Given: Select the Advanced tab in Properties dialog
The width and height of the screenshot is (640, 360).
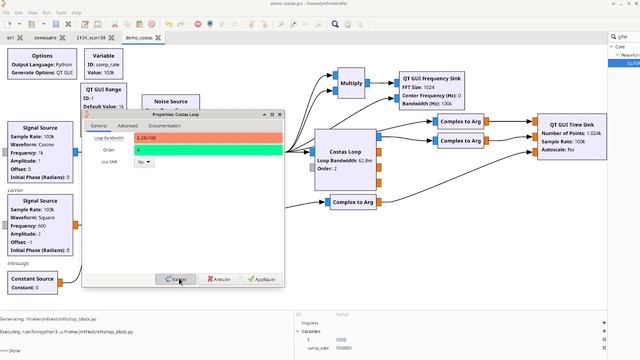Looking at the screenshot, I should (127, 126).
